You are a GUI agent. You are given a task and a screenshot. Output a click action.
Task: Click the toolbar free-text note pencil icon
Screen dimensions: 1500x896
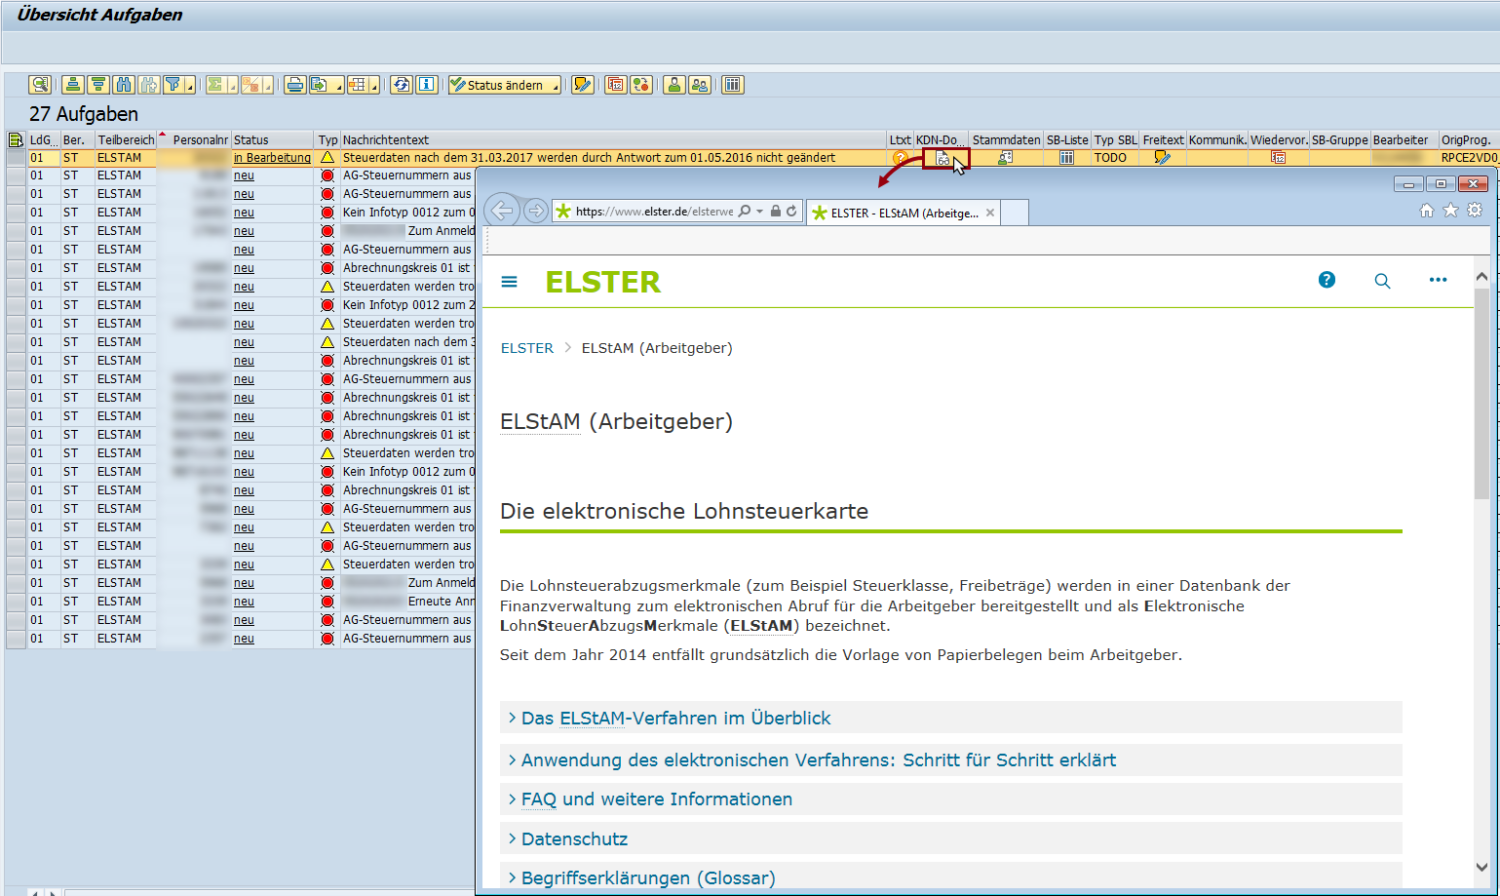(x=583, y=85)
